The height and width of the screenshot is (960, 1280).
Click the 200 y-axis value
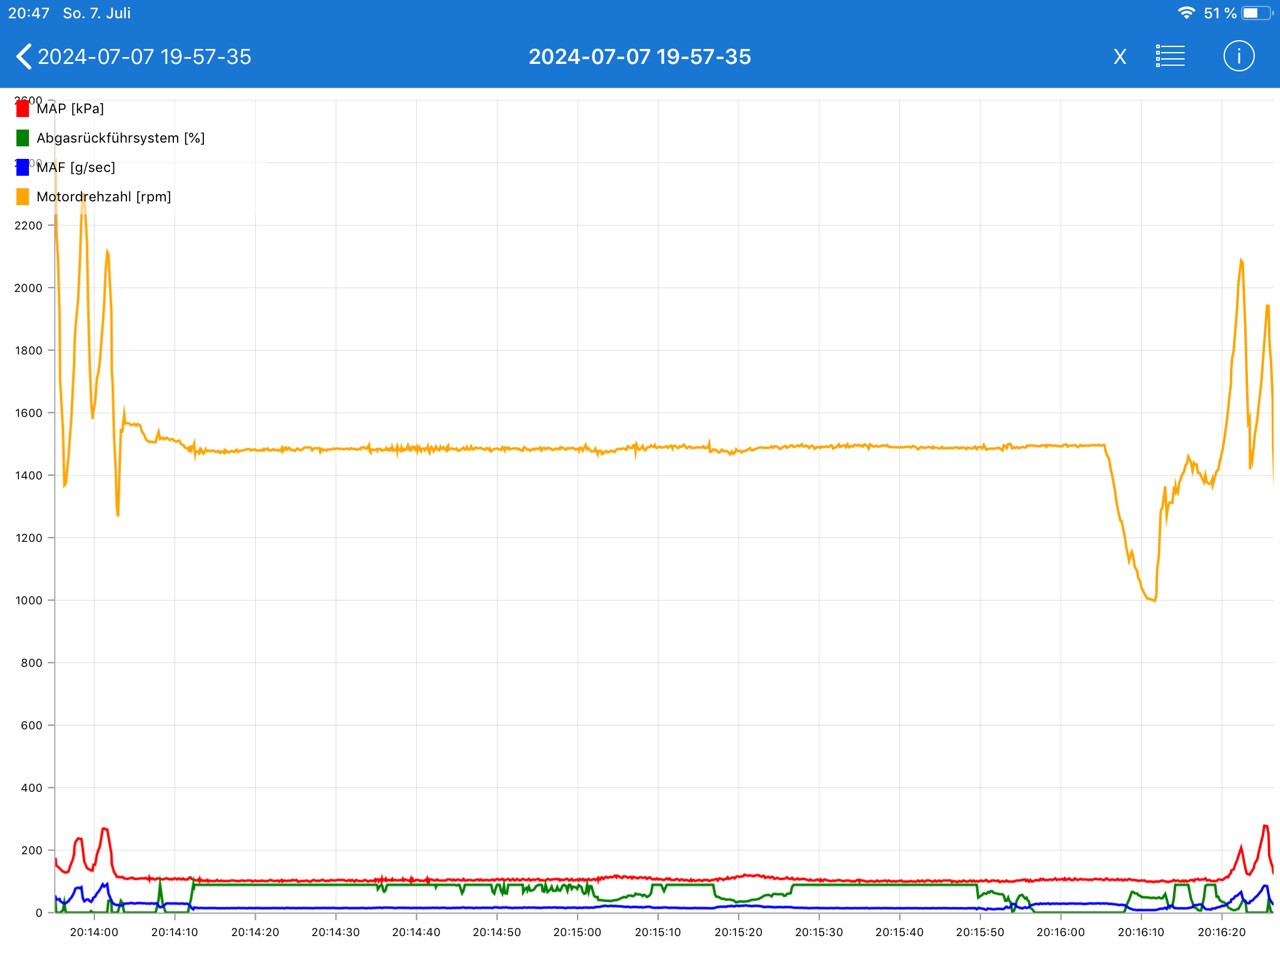(x=32, y=851)
